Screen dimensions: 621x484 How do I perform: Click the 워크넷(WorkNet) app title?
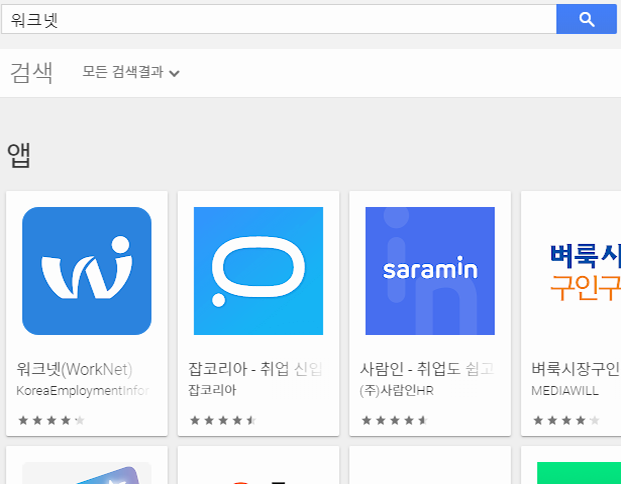74,369
